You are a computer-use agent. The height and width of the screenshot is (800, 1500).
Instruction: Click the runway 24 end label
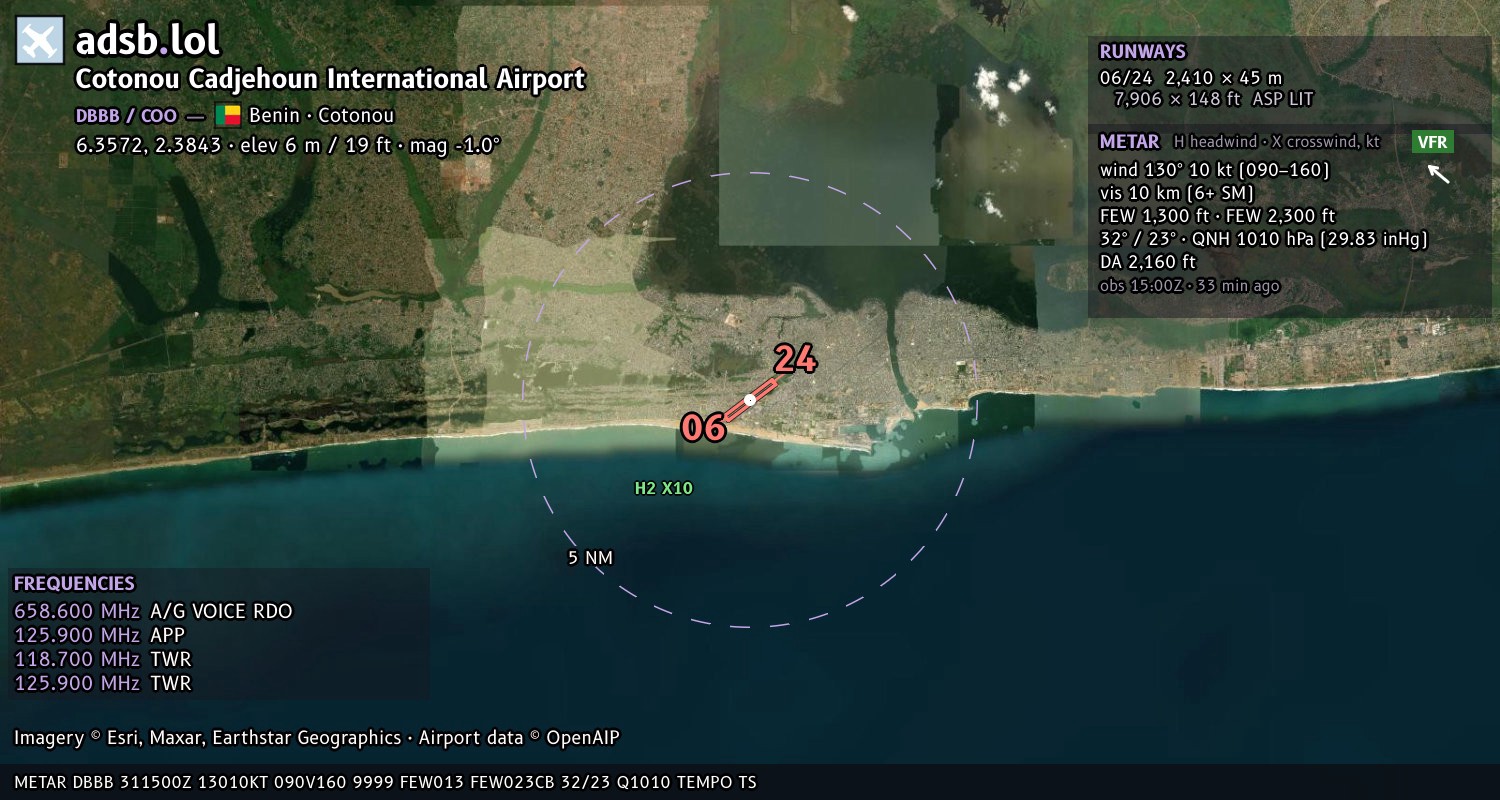[x=795, y=359]
